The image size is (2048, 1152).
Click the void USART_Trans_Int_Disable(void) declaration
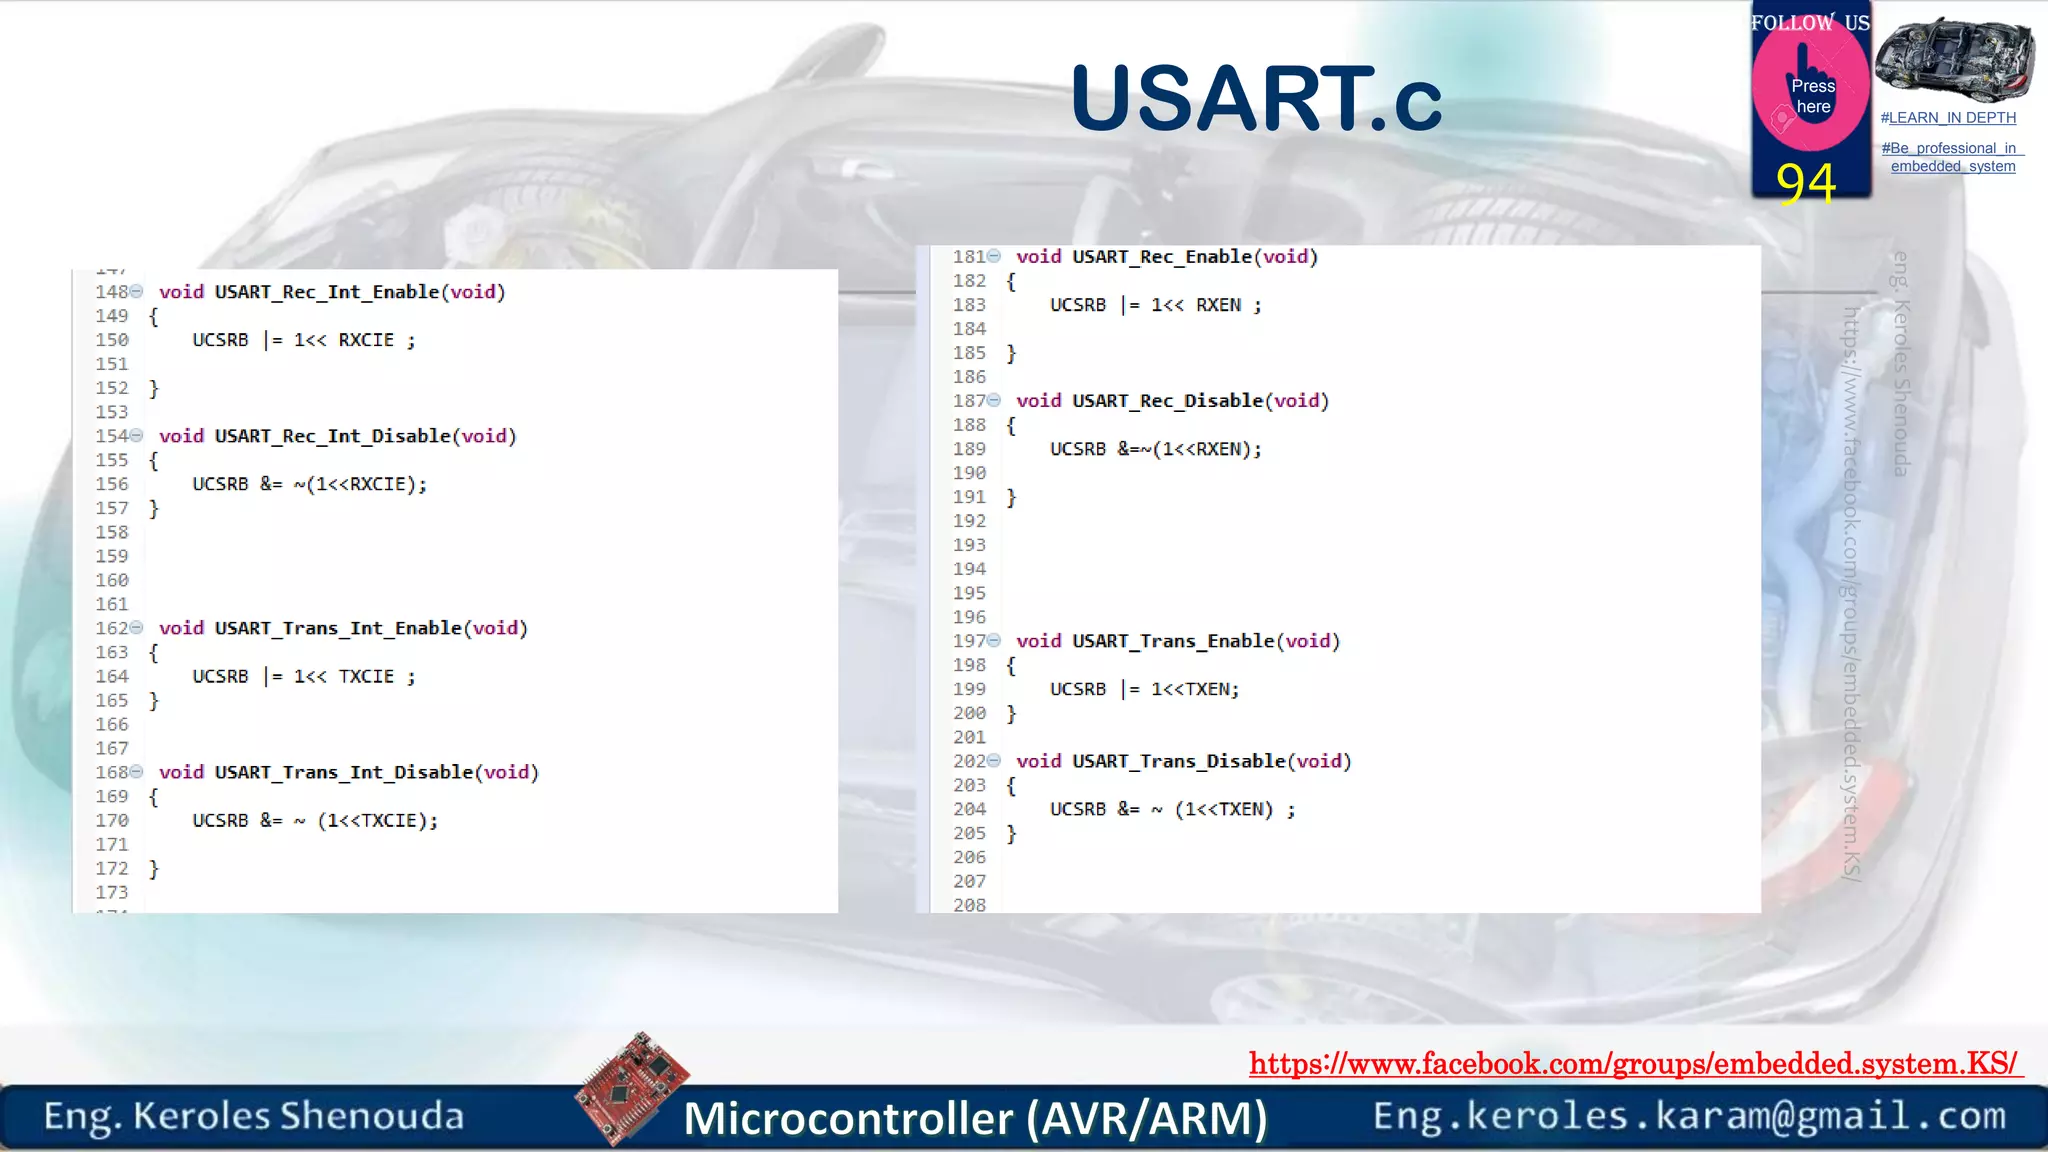click(x=349, y=772)
